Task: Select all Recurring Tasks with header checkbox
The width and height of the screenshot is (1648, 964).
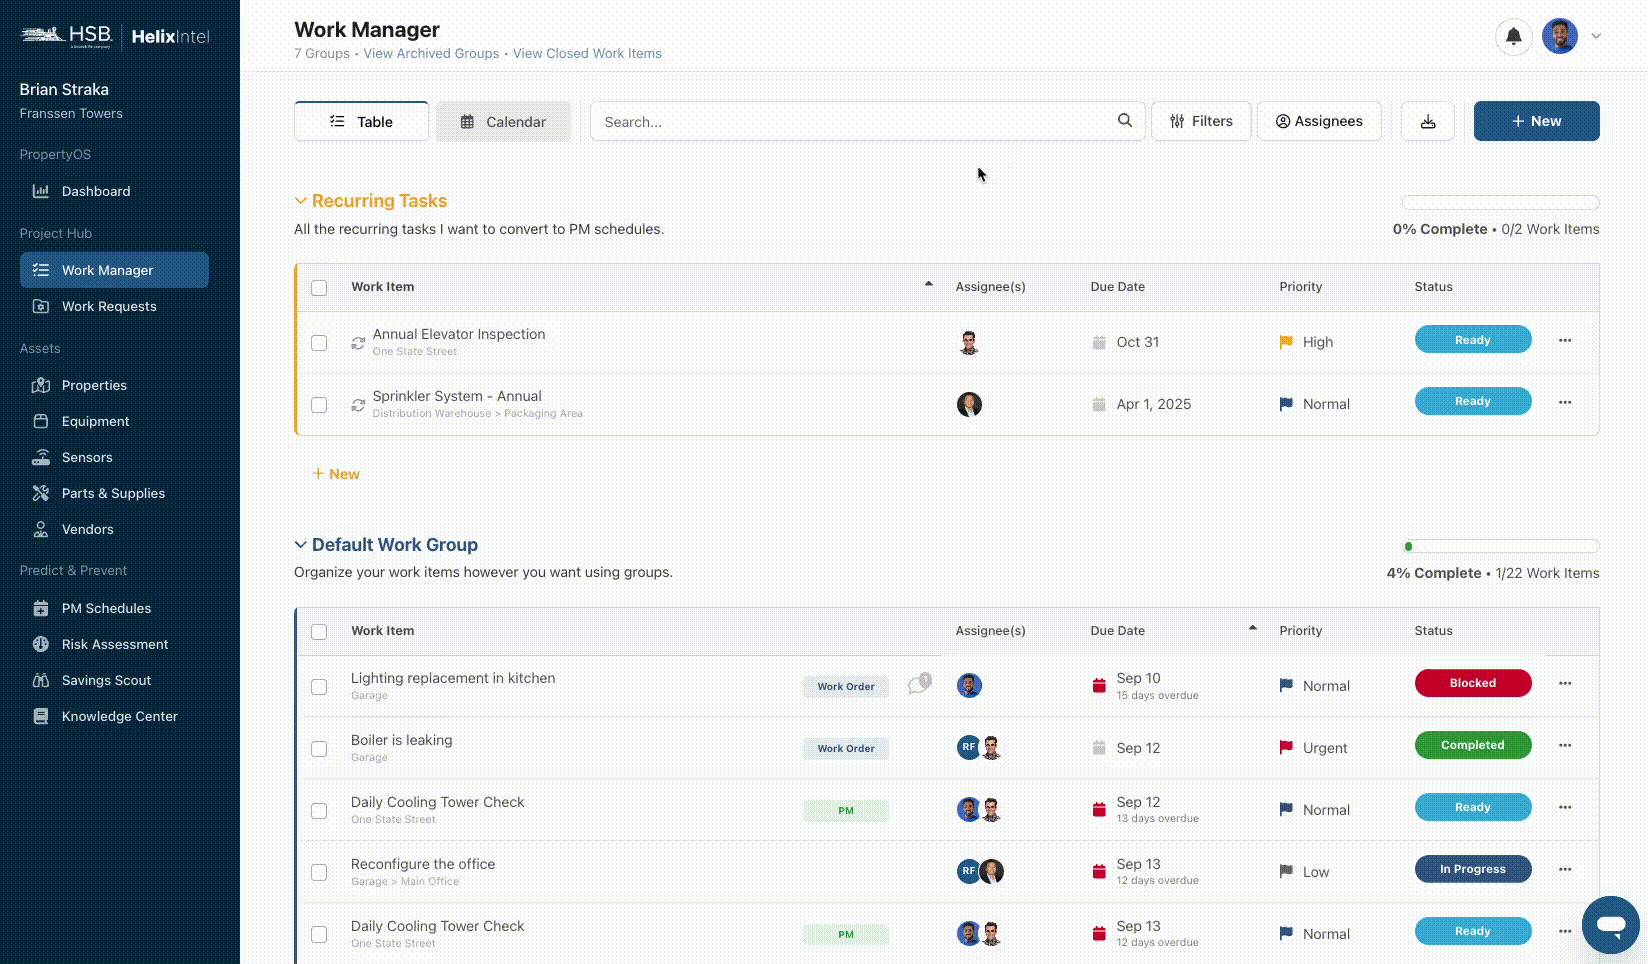Action: click(319, 288)
